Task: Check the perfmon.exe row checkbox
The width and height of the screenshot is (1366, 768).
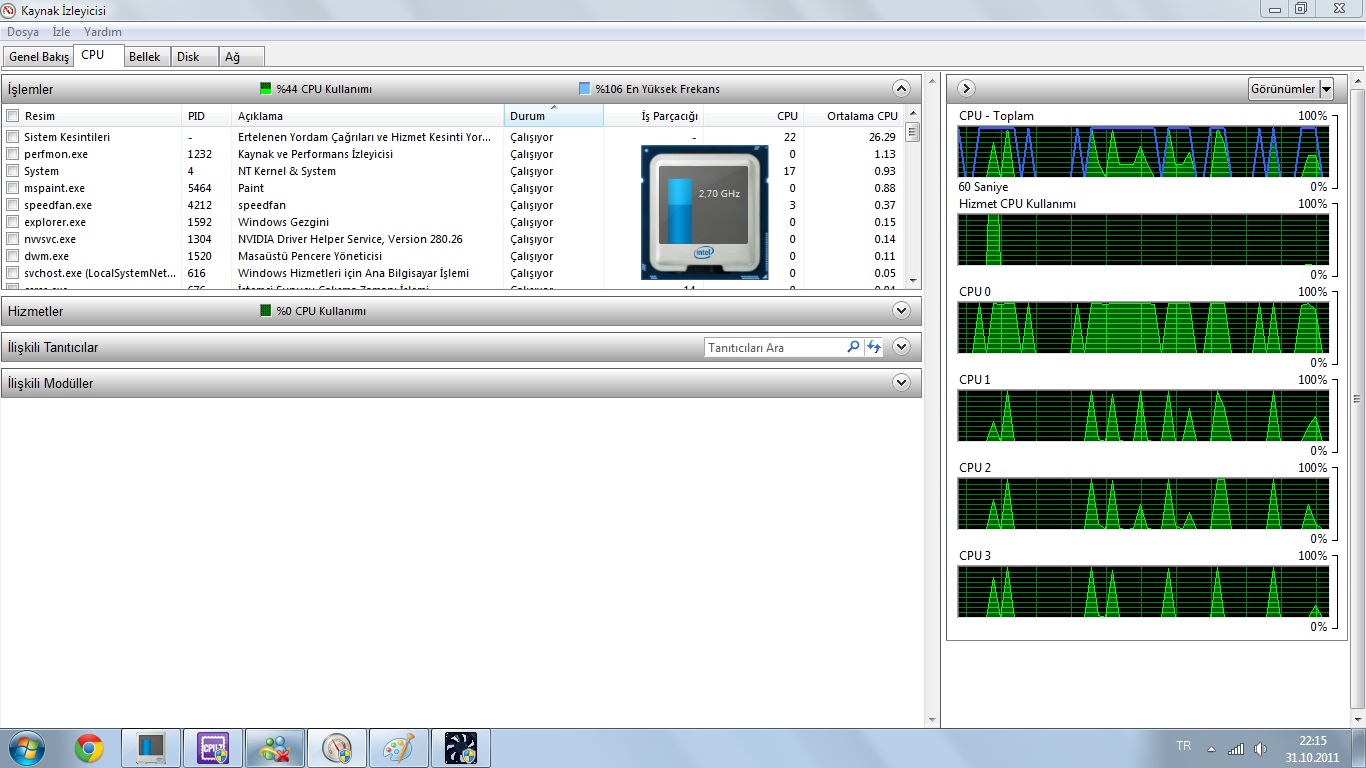Action: pyautogui.click(x=13, y=154)
